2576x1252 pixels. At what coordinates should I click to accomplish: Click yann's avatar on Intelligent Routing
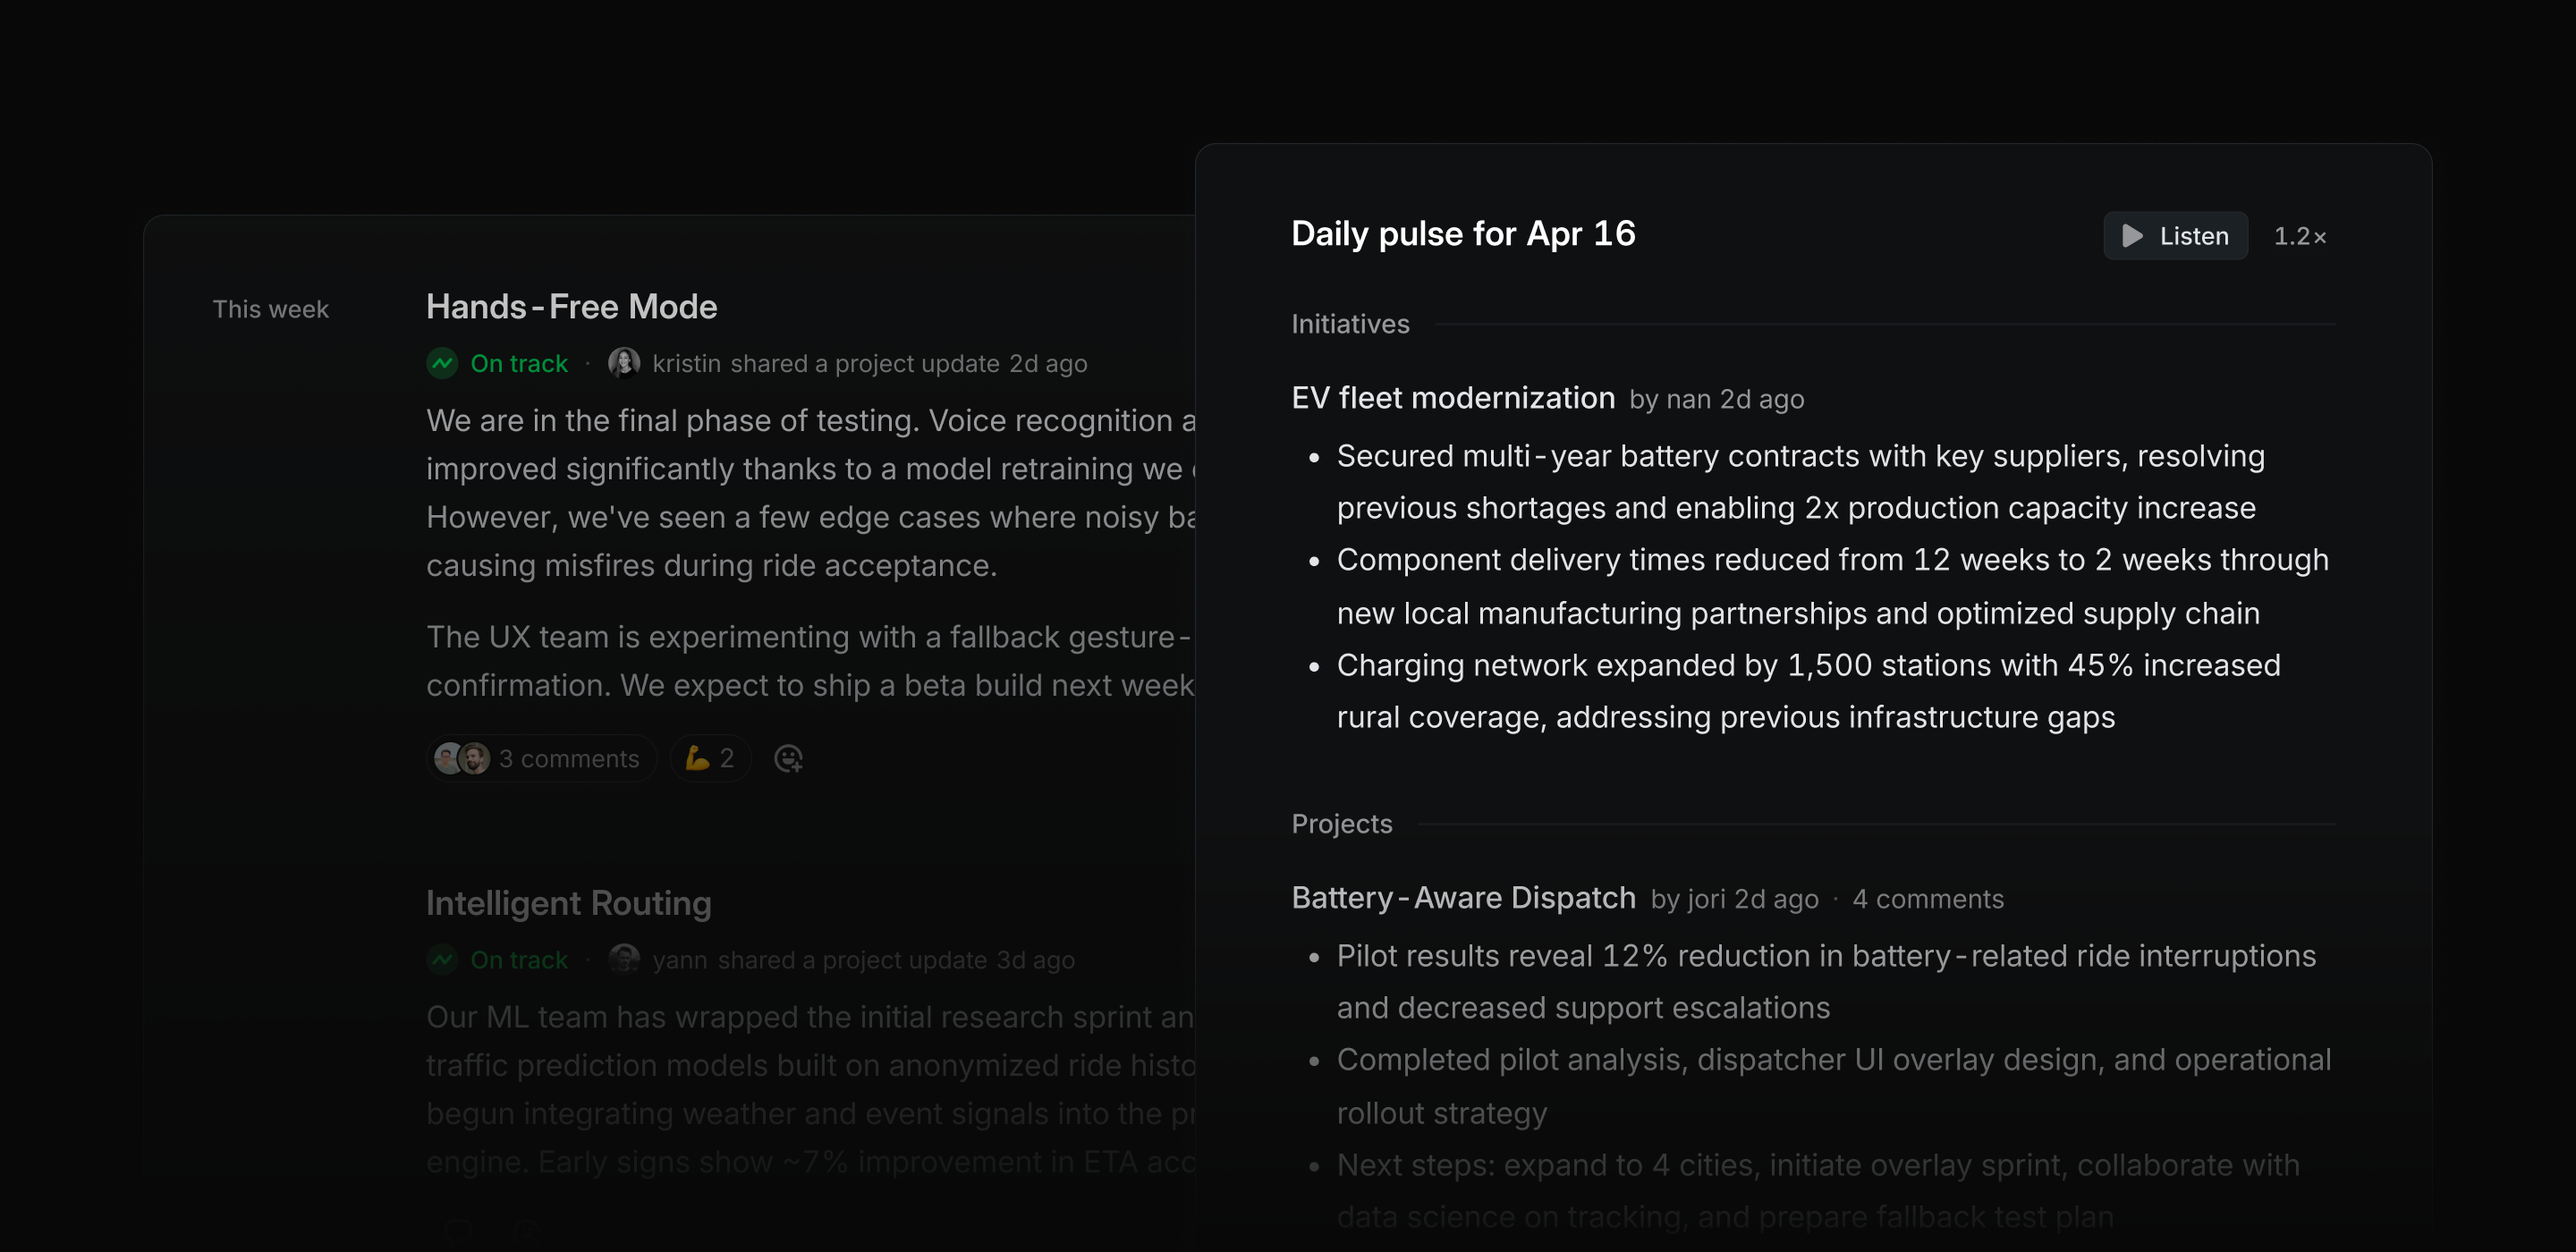point(624,959)
